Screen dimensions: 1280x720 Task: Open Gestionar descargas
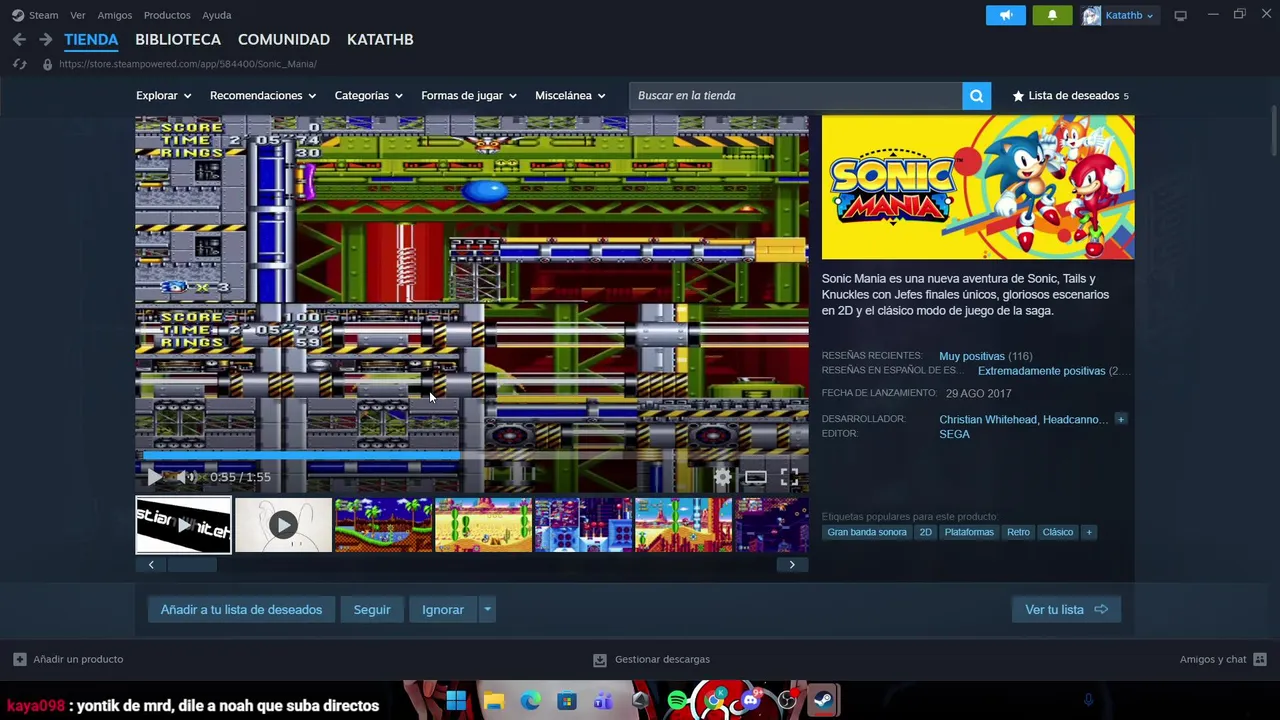coord(651,660)
